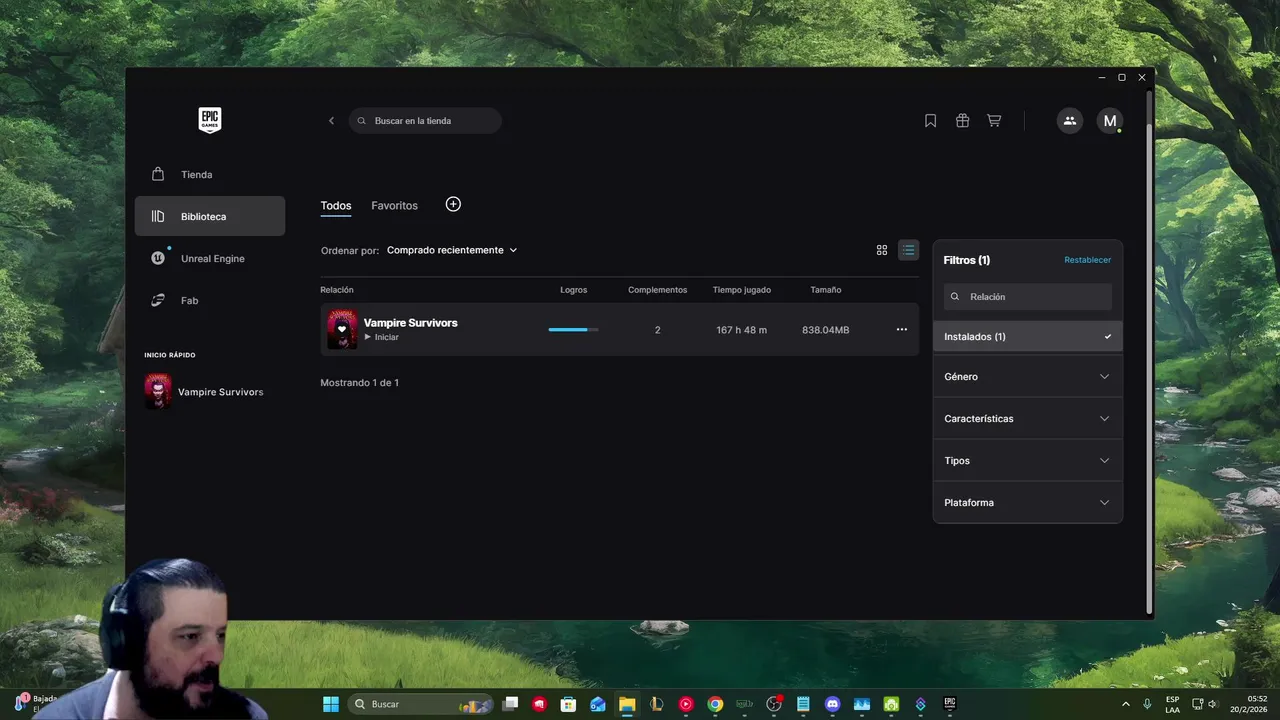Viewport: 1280px width, 720px height.
Task: Open the Windows Start menu
Action: pyautogui.click(x=331, y=704)
